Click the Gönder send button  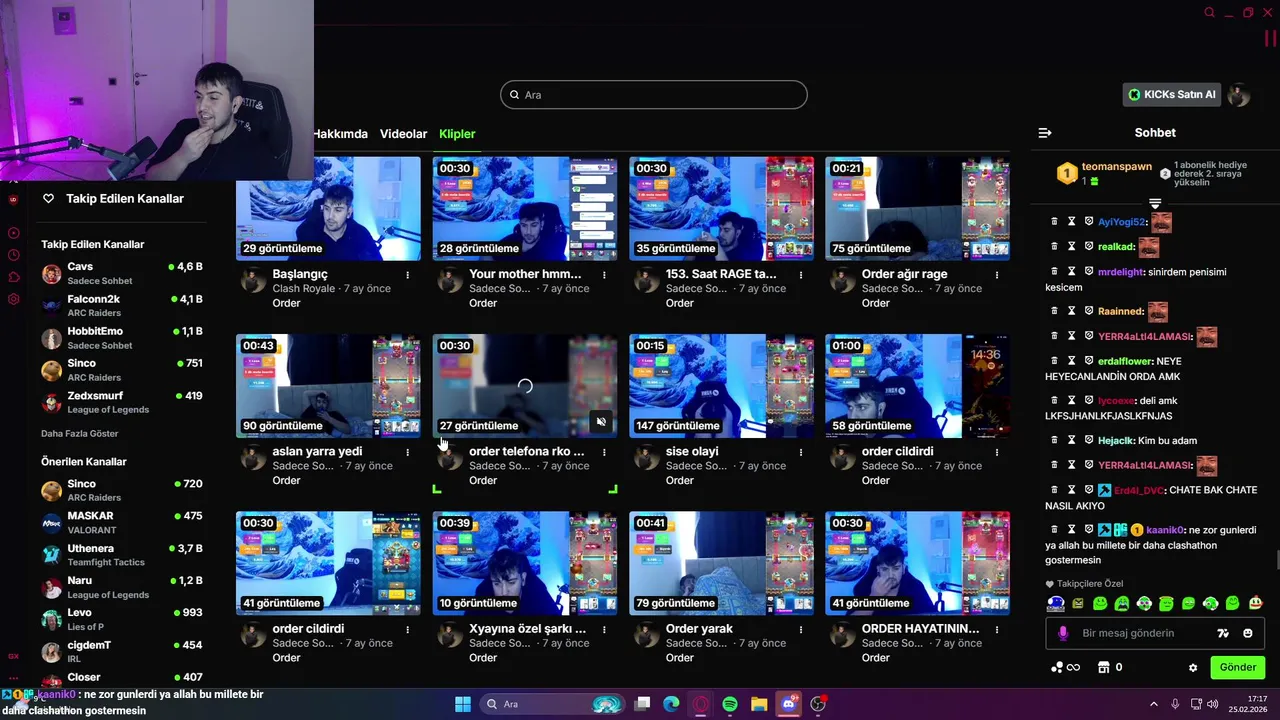pos(1237,667)
